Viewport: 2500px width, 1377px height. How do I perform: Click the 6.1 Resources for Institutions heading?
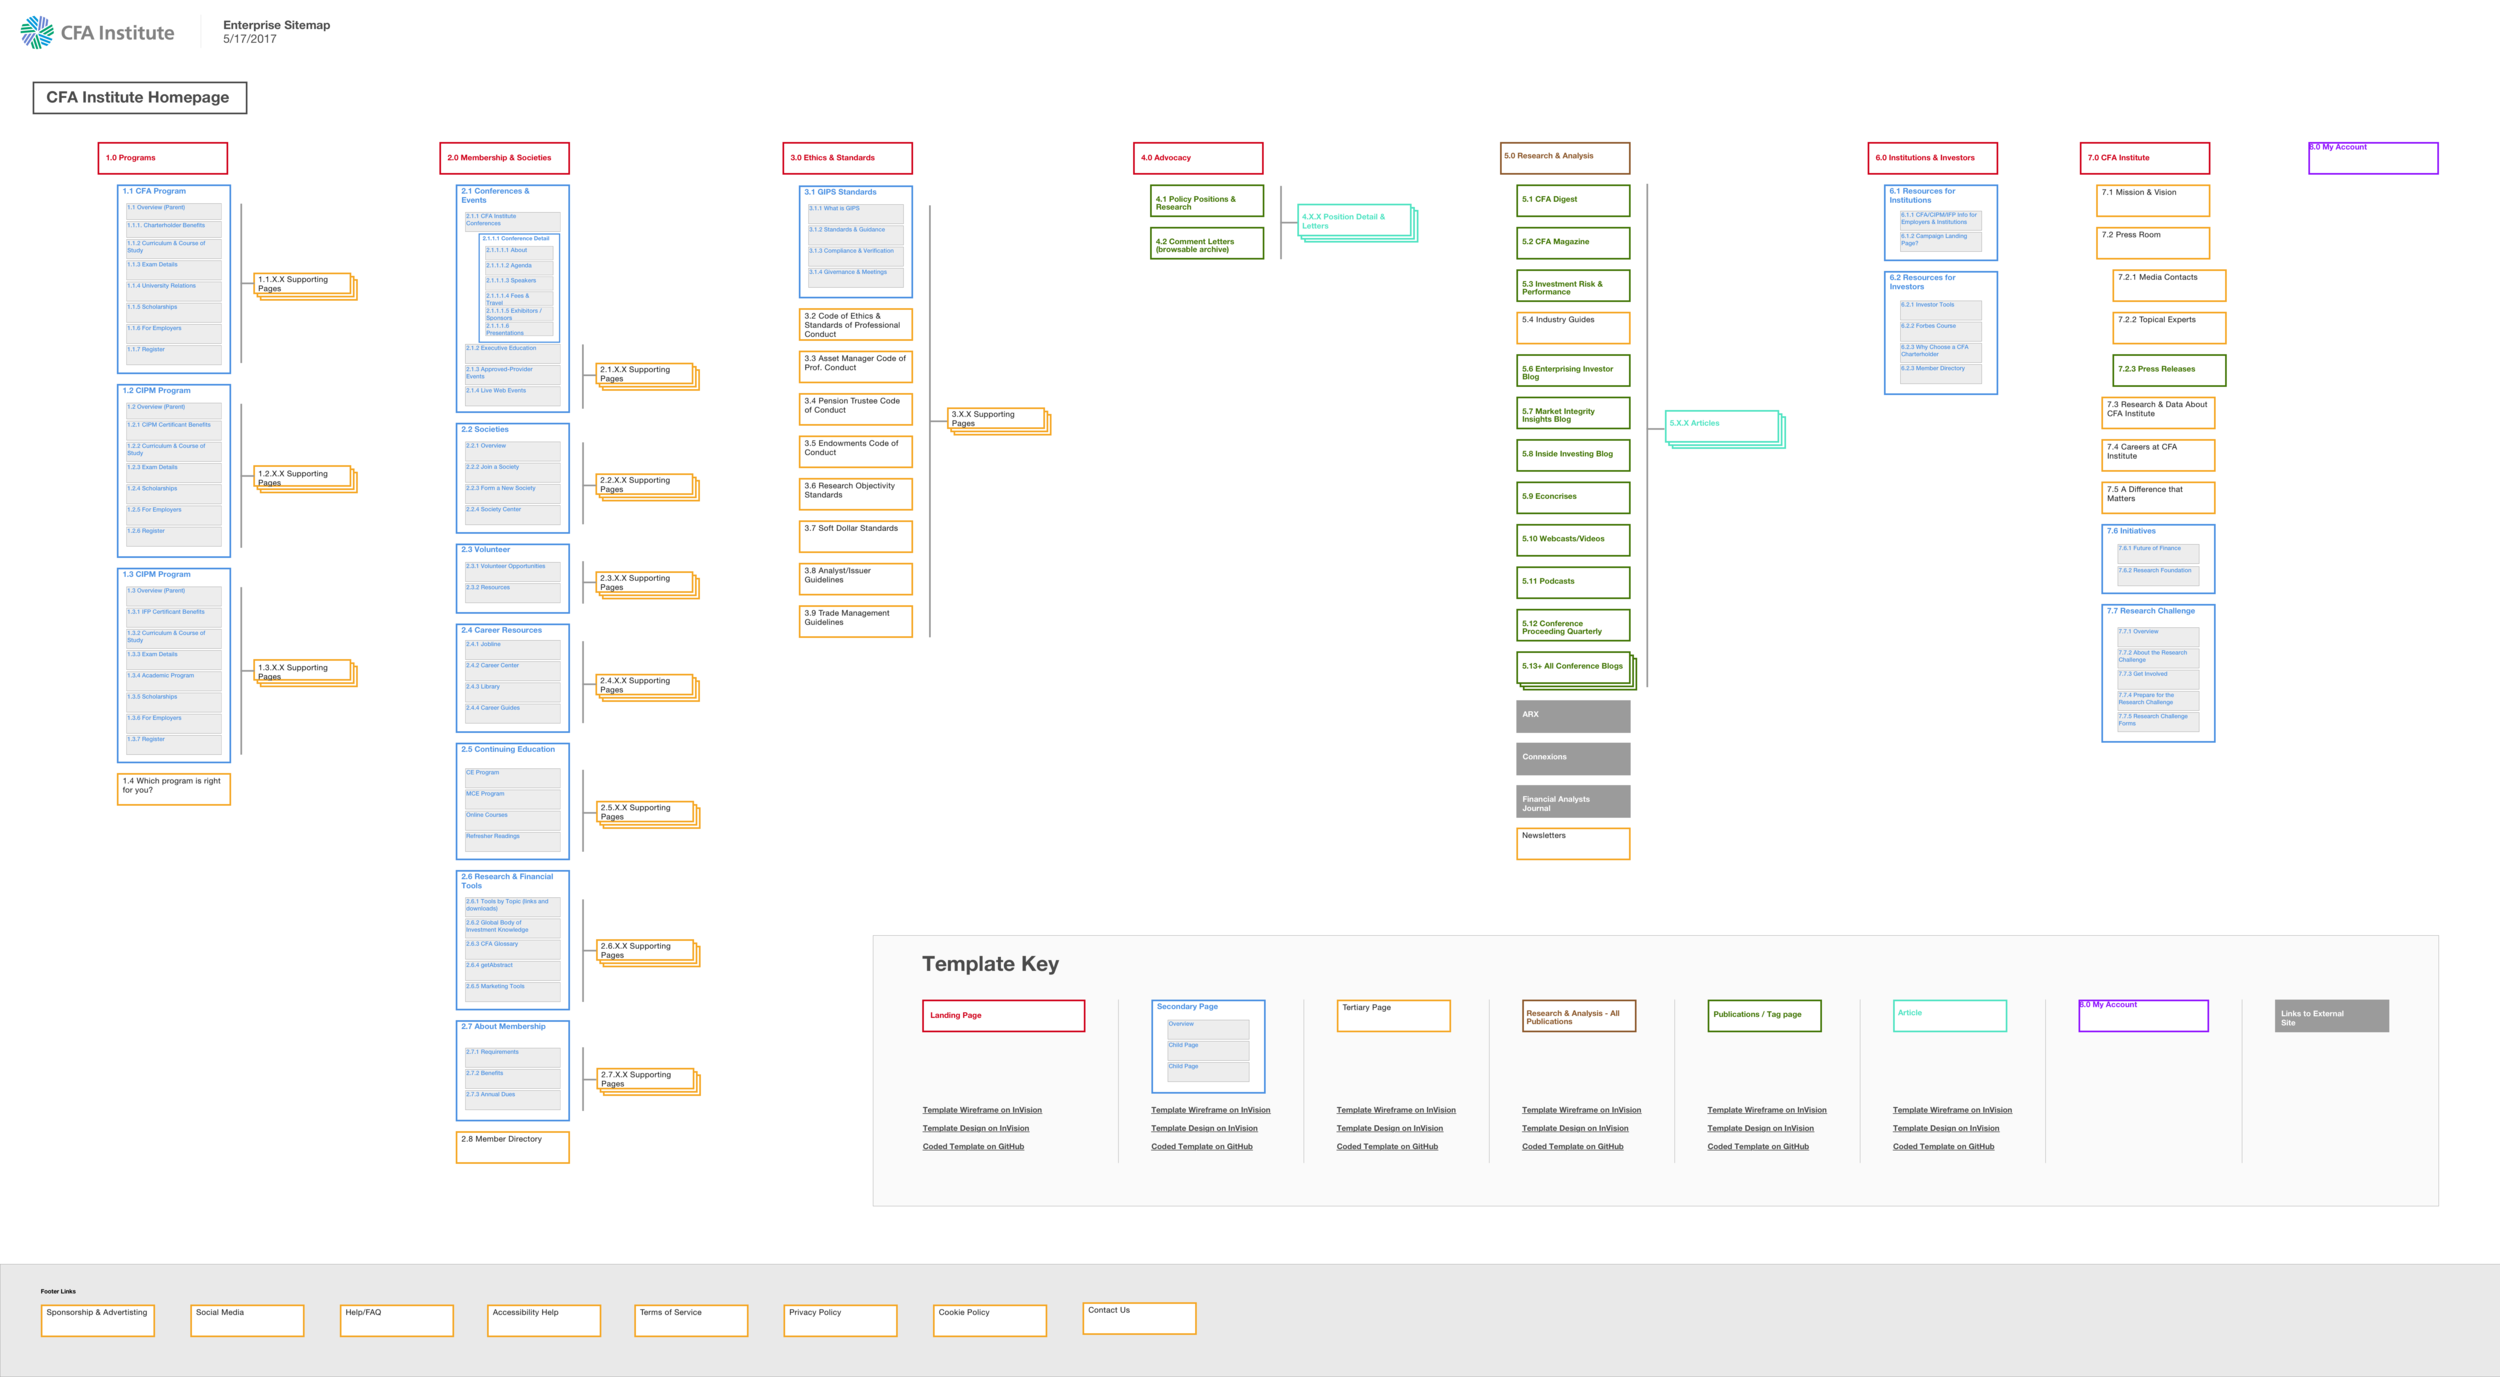point(1922,196)
